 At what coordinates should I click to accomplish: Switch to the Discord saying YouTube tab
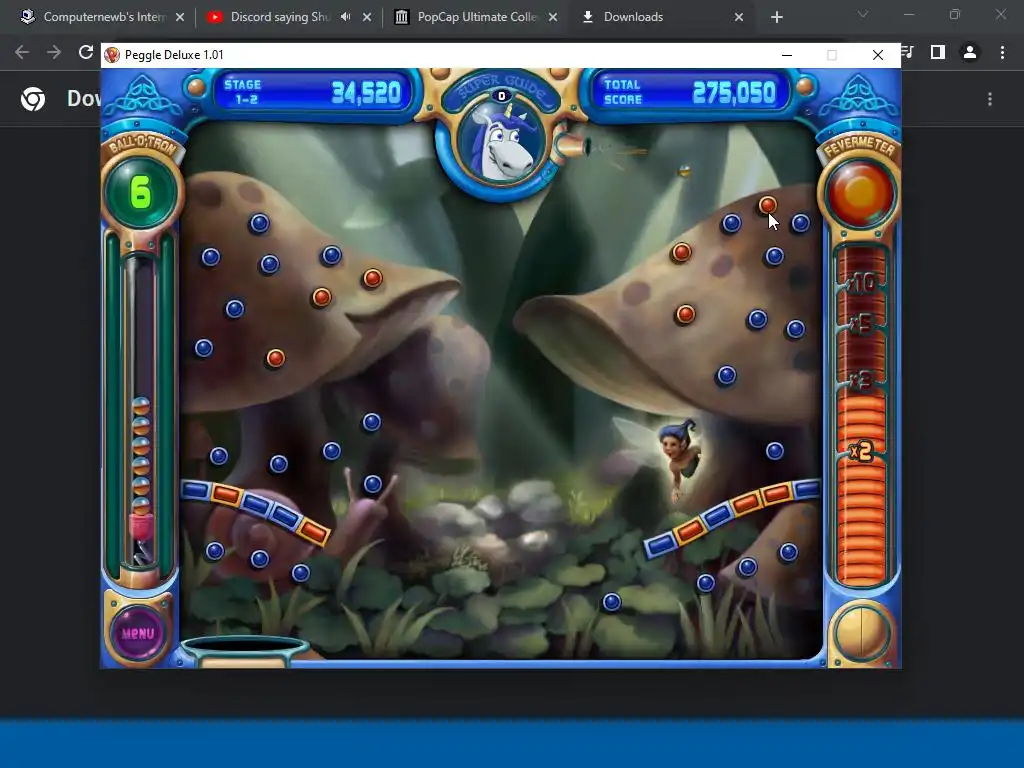pyautogui.click(x=280, y=17)
